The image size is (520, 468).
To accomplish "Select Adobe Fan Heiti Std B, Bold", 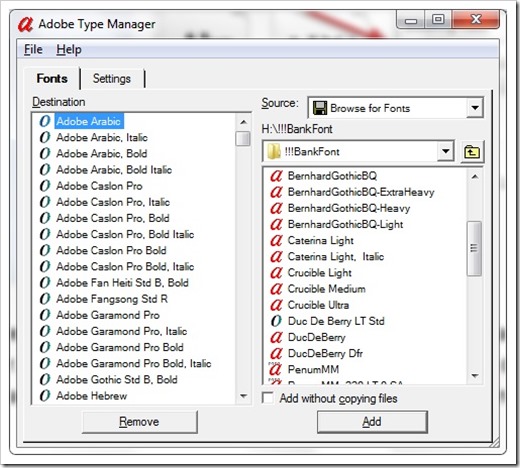I will [123, 283].
